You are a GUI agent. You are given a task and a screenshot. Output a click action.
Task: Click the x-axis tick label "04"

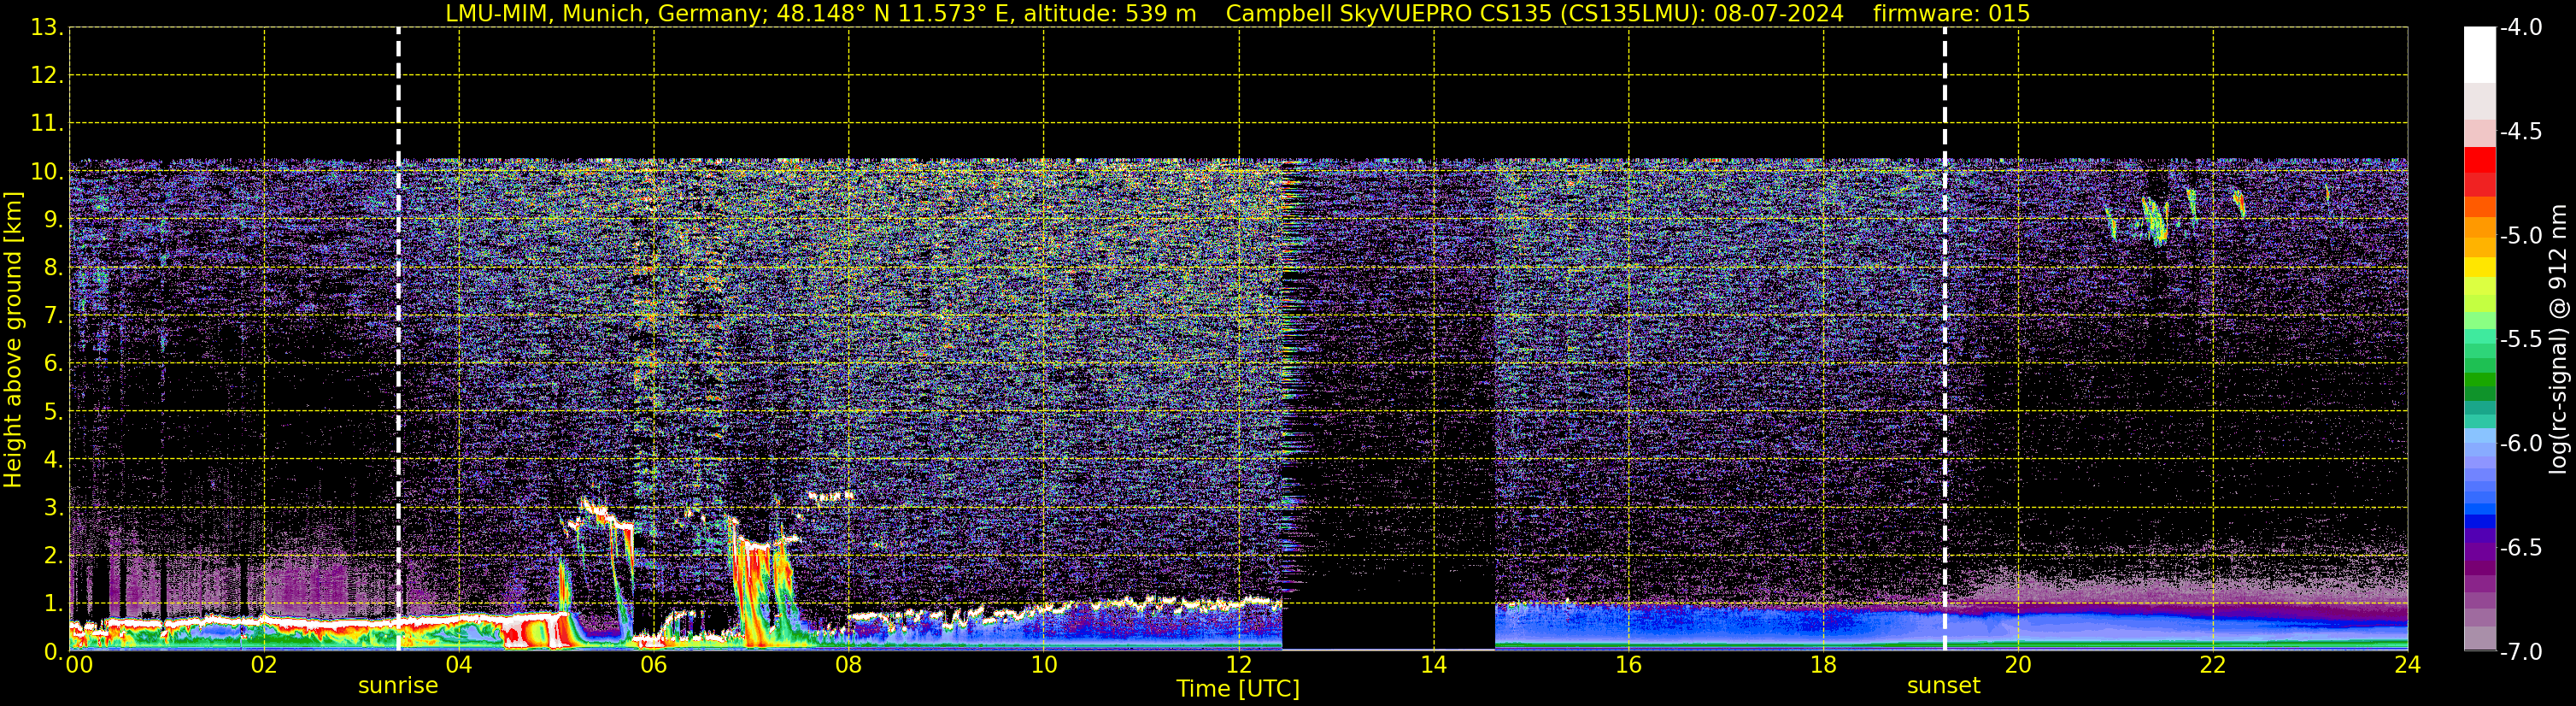pos(459,666)
